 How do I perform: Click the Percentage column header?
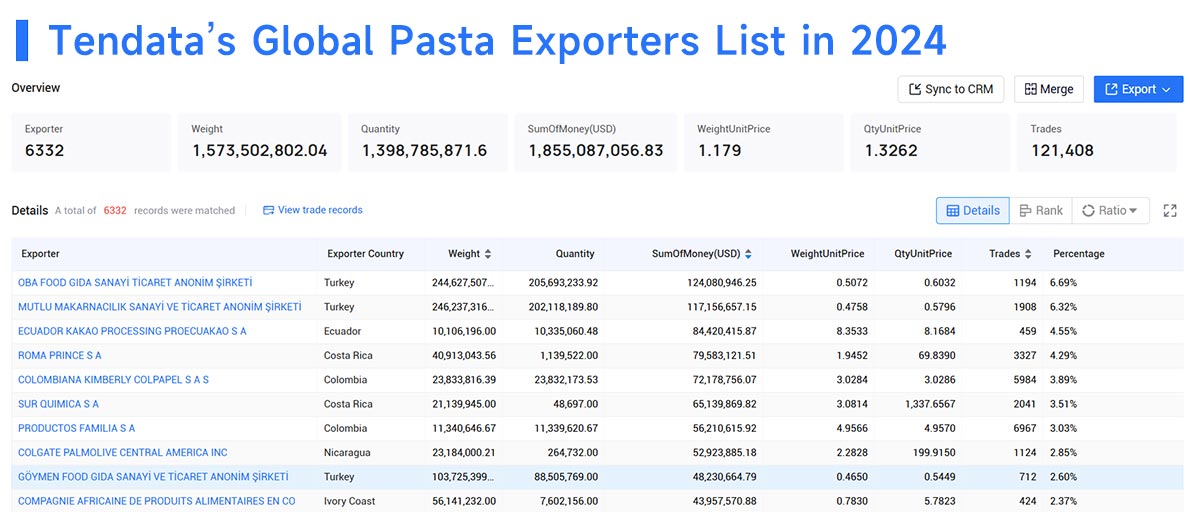click(1078, 254)
